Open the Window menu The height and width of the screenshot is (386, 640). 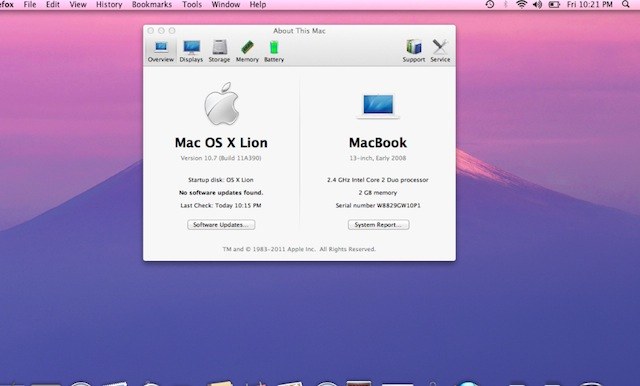[x=226, y=4]
